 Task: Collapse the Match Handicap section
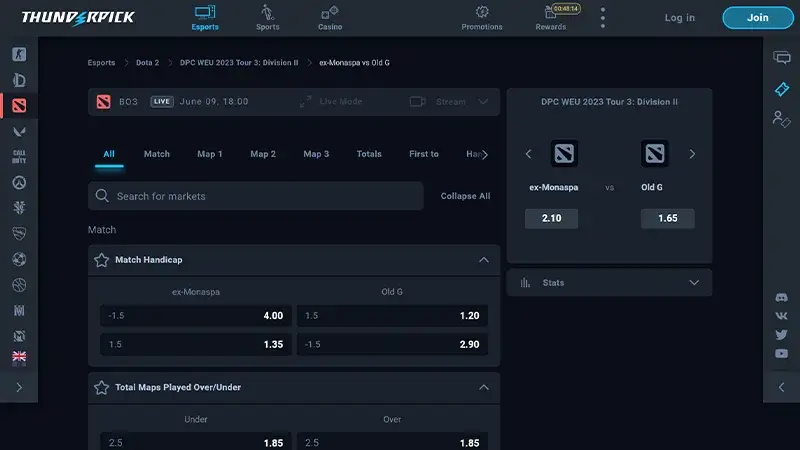pyautogui.click(x=484, y=260)
